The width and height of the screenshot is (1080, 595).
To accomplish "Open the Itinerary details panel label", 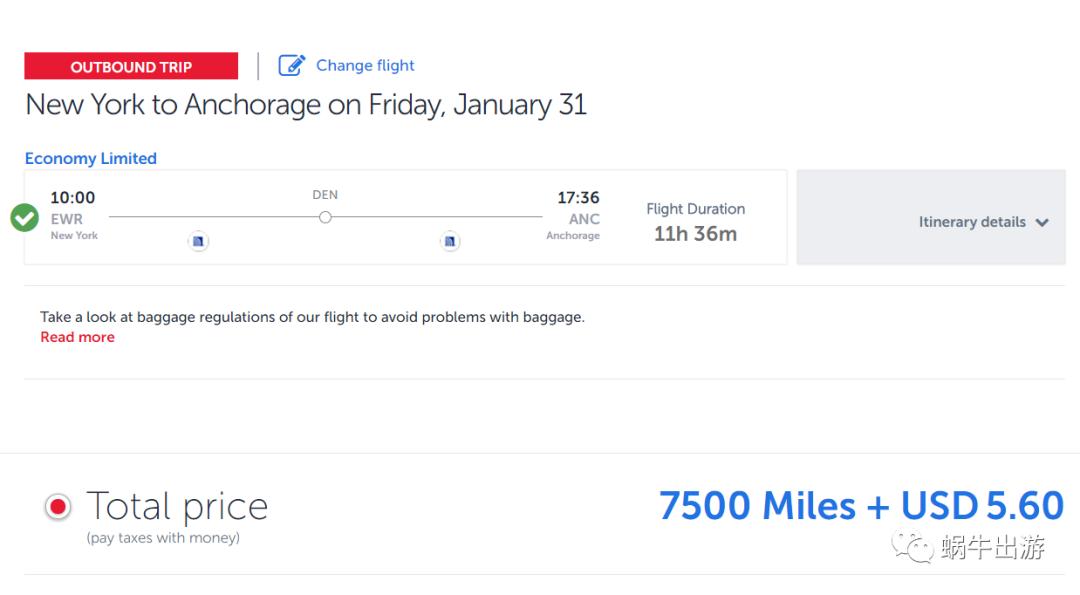I will 971,222.
